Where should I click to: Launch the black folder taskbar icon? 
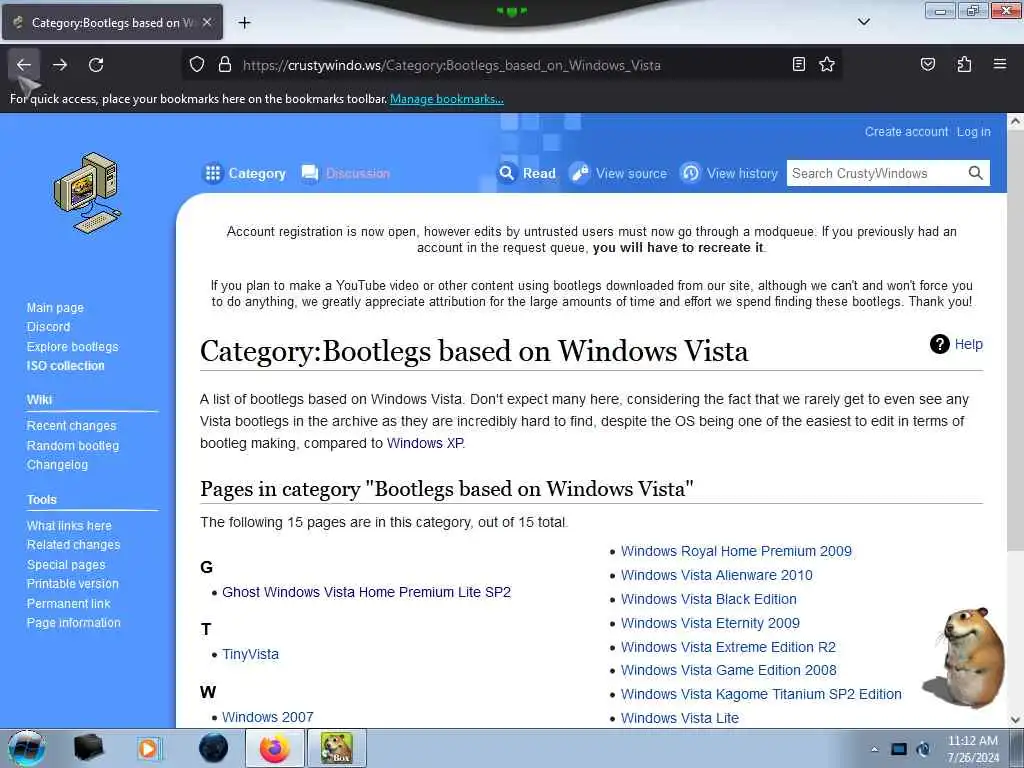pos(88,748)
